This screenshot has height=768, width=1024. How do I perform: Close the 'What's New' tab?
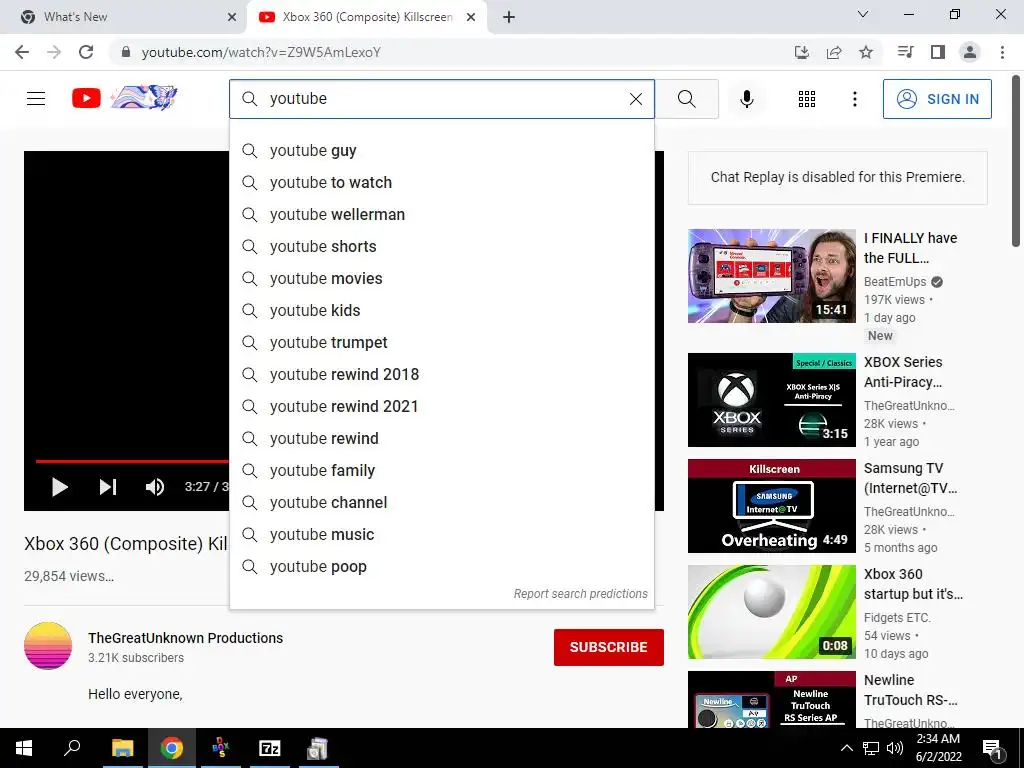[x=232, y=17]
